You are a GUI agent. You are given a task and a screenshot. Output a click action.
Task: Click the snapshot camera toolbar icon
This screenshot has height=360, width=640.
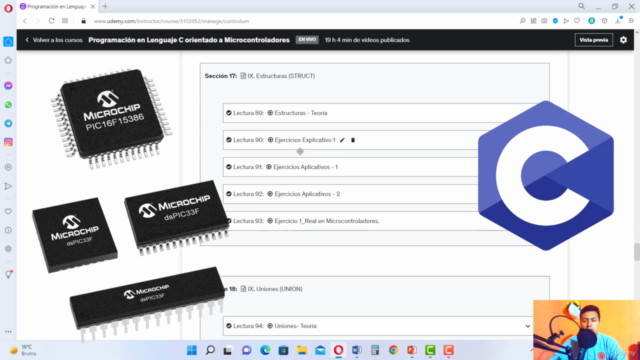pyautogui.click(x=544, y=21)
